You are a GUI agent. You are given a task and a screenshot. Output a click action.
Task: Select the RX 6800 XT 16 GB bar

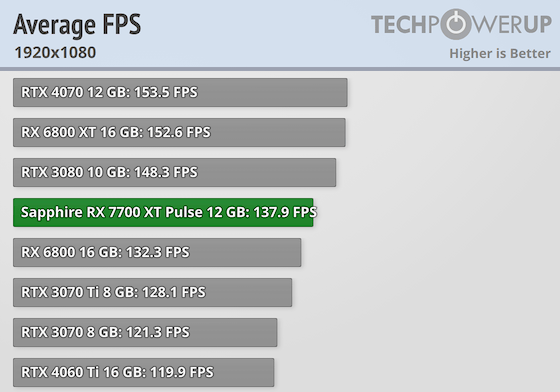[x=179, y=132]
